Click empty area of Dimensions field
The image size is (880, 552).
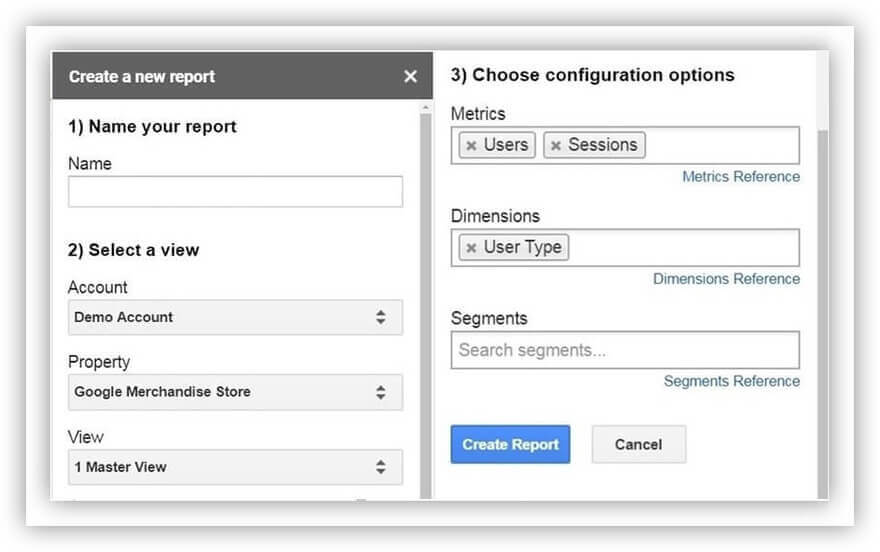682,247
